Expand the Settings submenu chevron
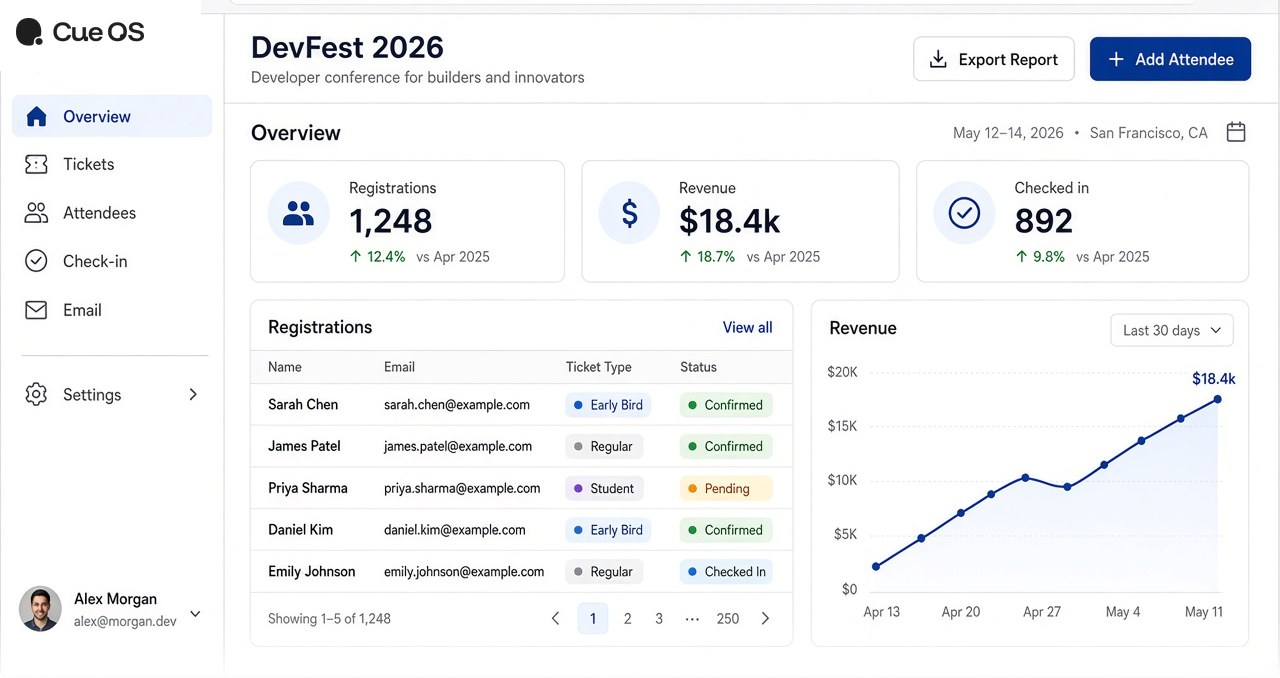 [194, 395]
